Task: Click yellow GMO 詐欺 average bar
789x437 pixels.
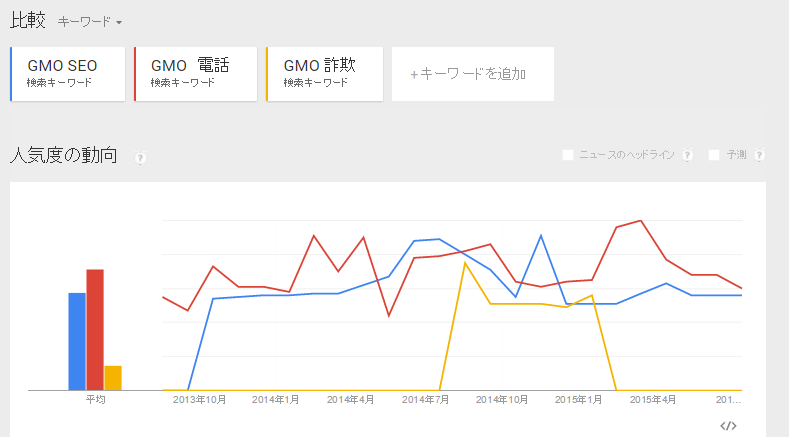Action: coord(113,378)
